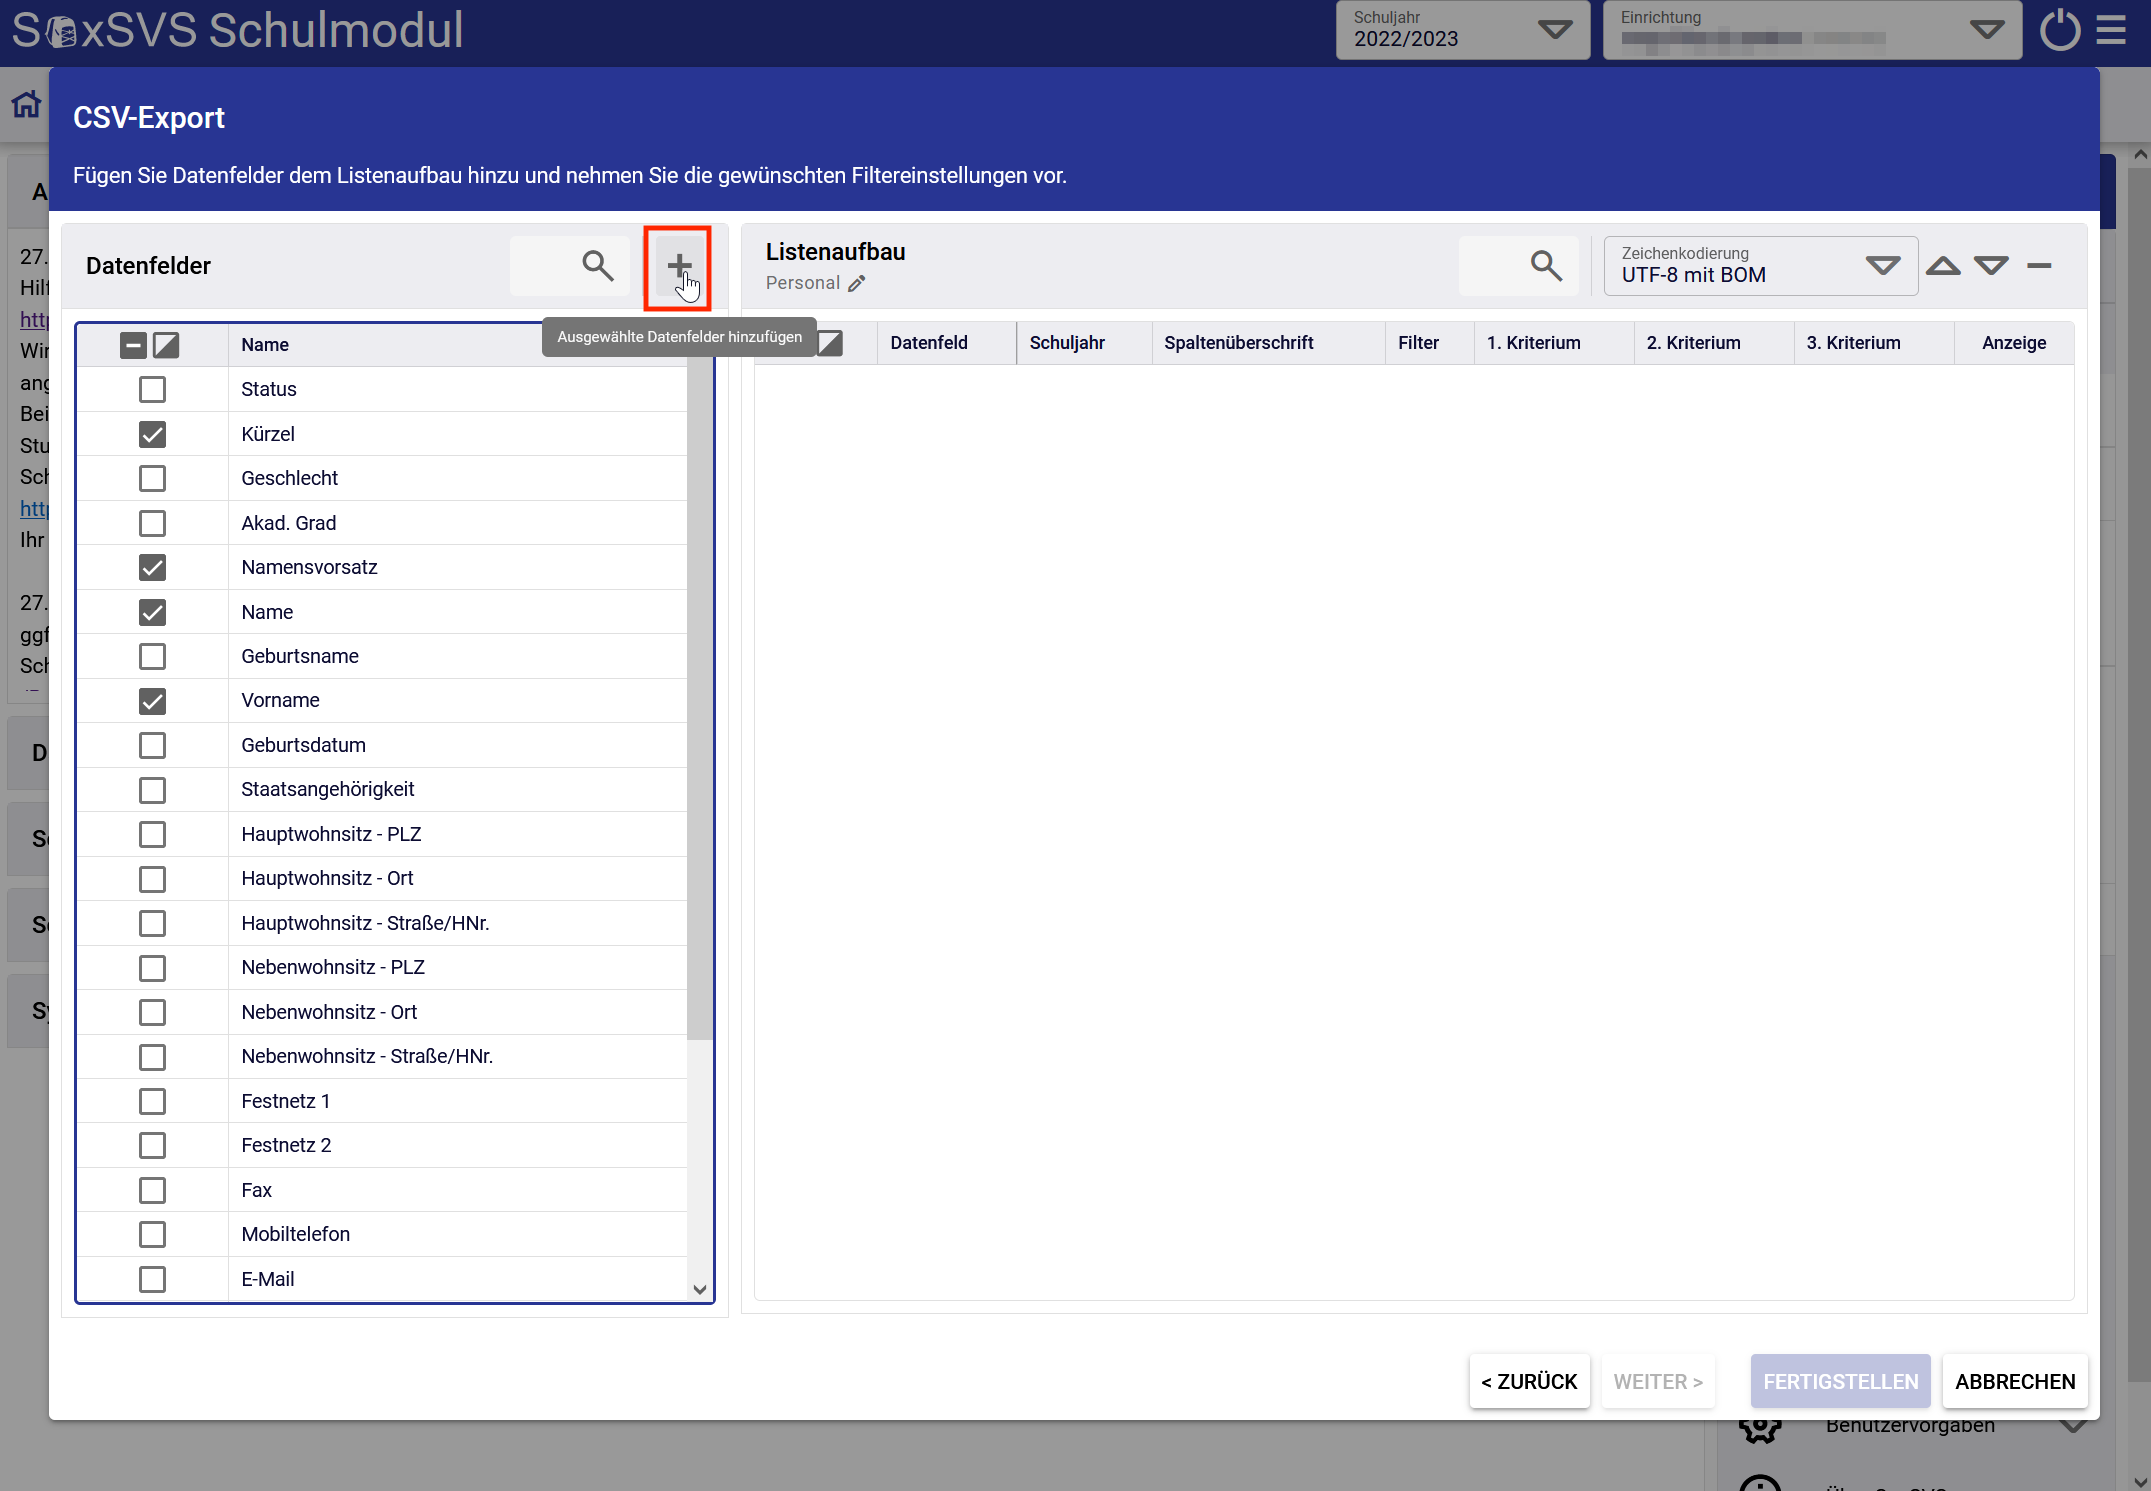Check the Hauptwohnsitz - PLZ checkbox
This screenshot has width=2151, height=1491.
[x=152, y=834]
